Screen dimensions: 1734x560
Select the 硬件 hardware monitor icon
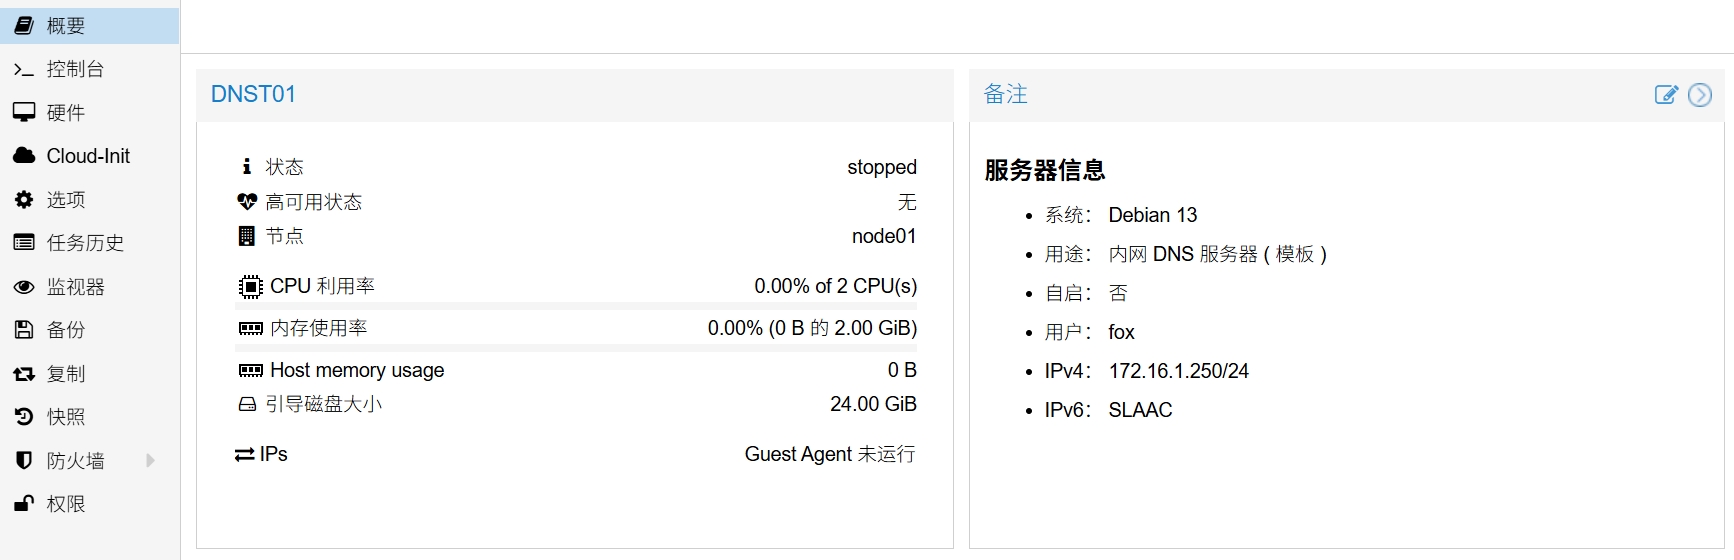tap(24, 112)
